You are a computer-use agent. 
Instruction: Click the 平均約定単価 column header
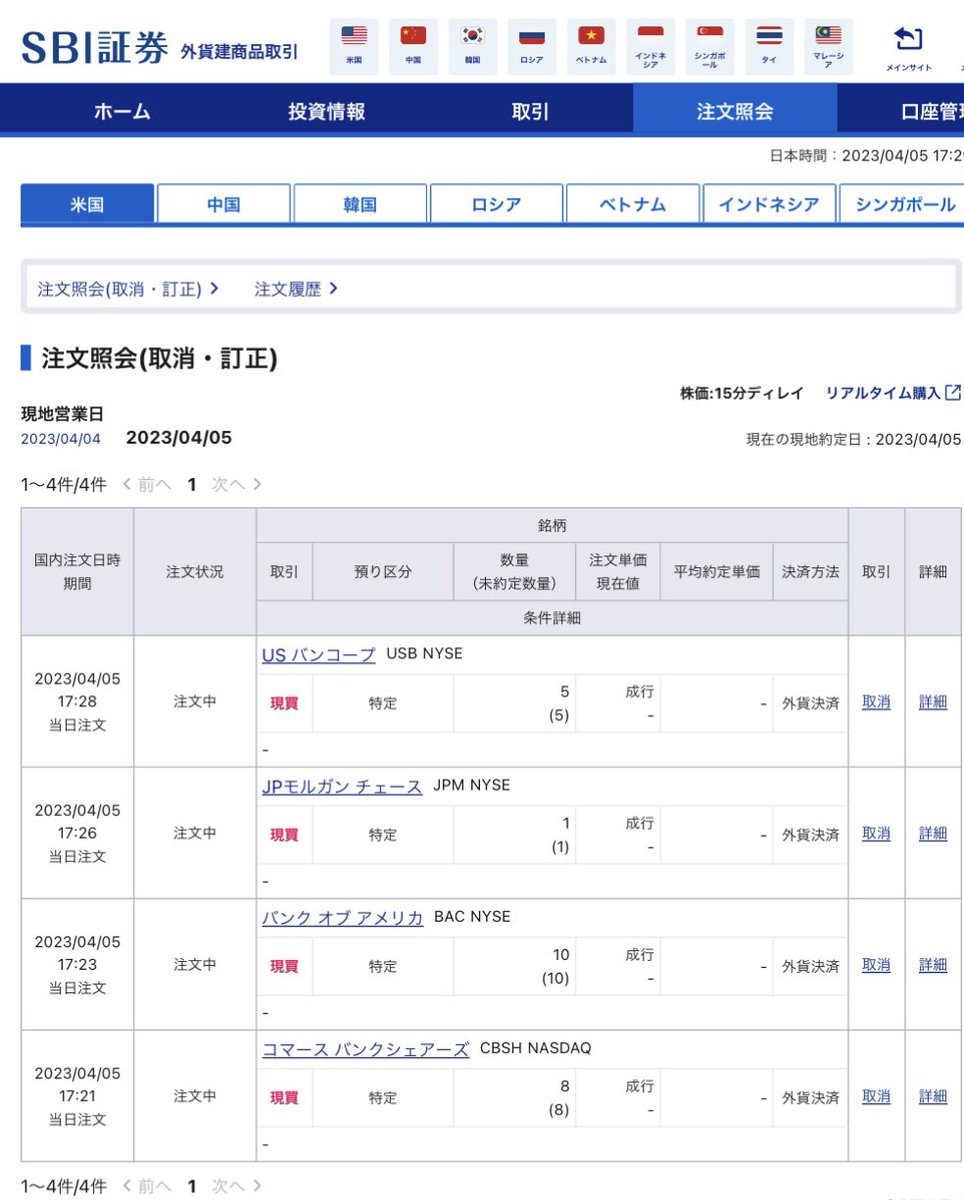pyautogui.click(x=716, y=572)
